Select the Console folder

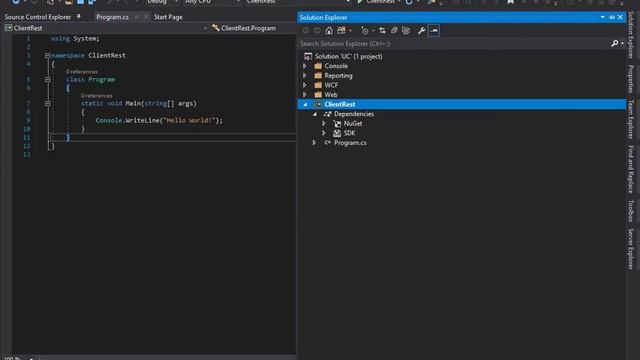[x=336, y=66]
